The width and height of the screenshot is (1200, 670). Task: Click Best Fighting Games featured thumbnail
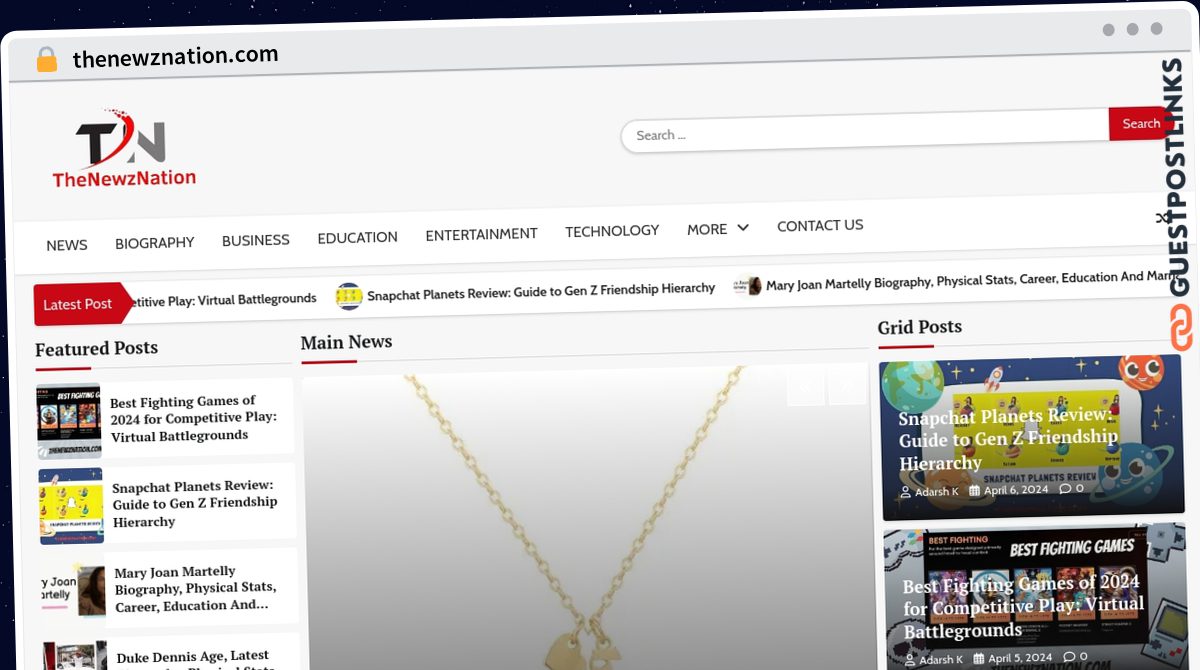click(69, 421)
